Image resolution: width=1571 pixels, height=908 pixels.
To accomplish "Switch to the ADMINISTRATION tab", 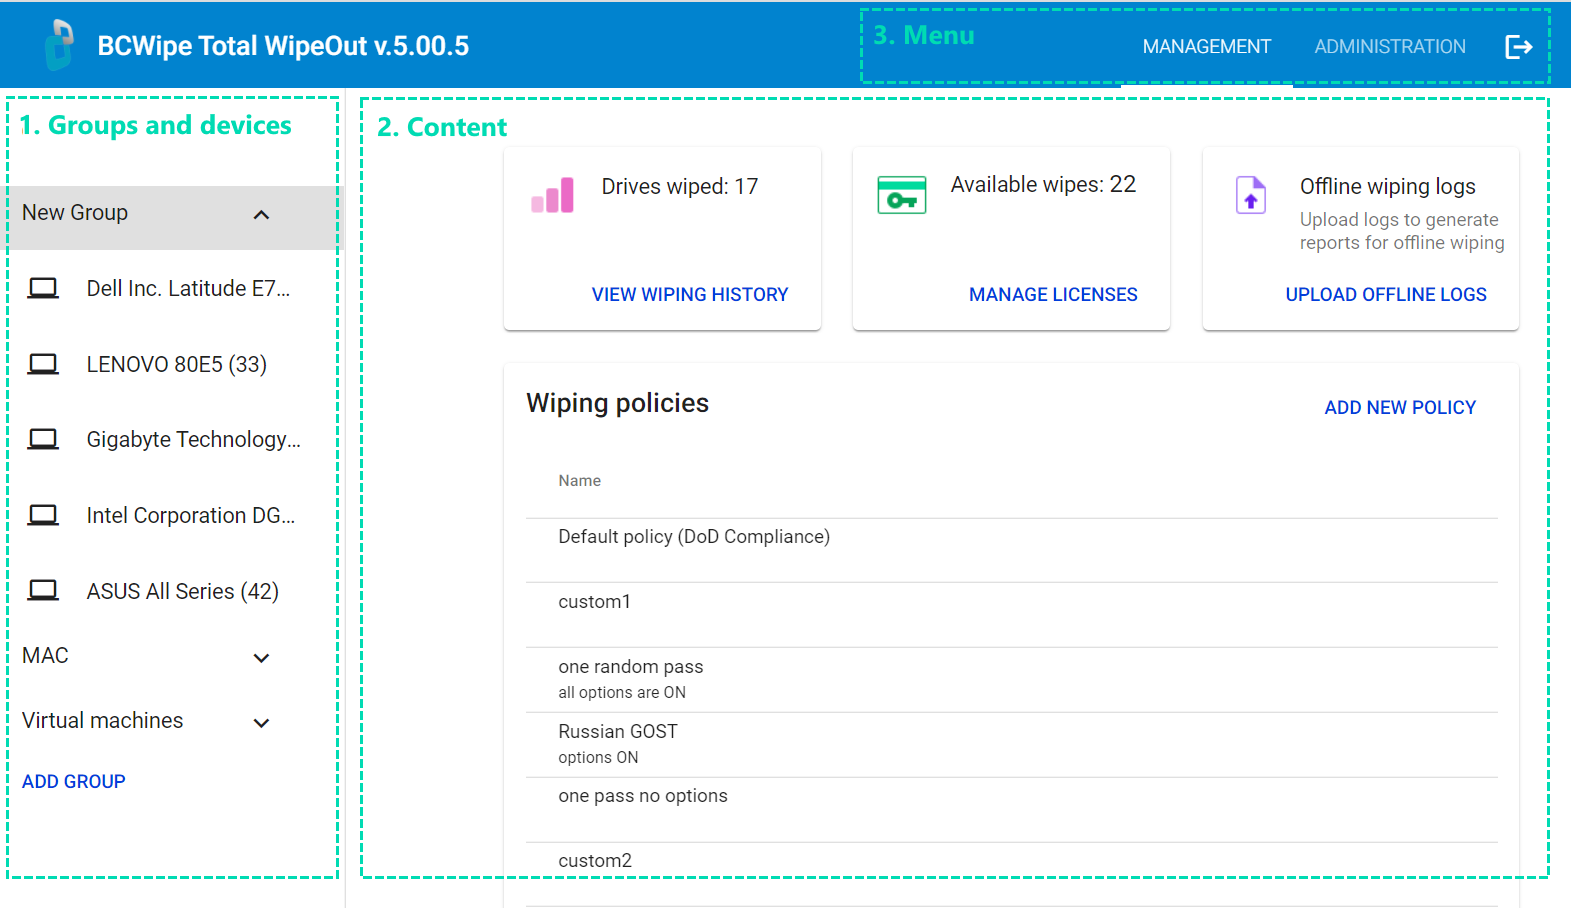I will (1390, 46).
